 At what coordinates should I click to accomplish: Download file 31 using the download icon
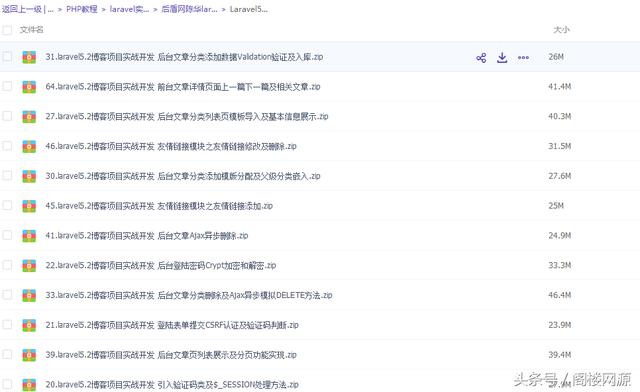(x=502, y=58)
